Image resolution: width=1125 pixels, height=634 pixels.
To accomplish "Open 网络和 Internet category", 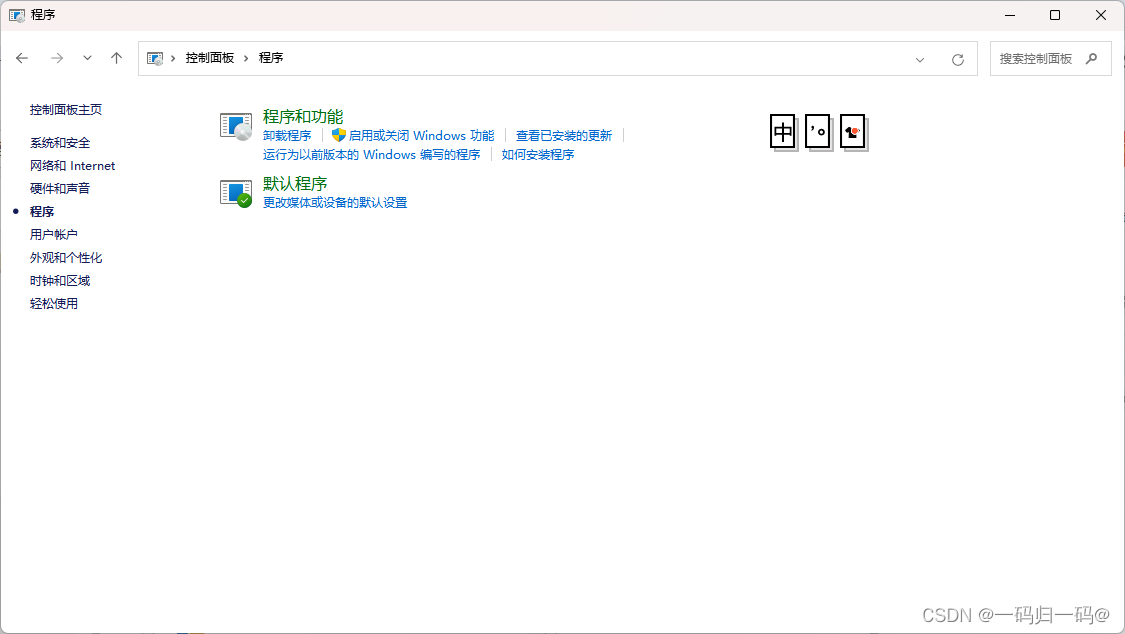I will coord(72,166).
